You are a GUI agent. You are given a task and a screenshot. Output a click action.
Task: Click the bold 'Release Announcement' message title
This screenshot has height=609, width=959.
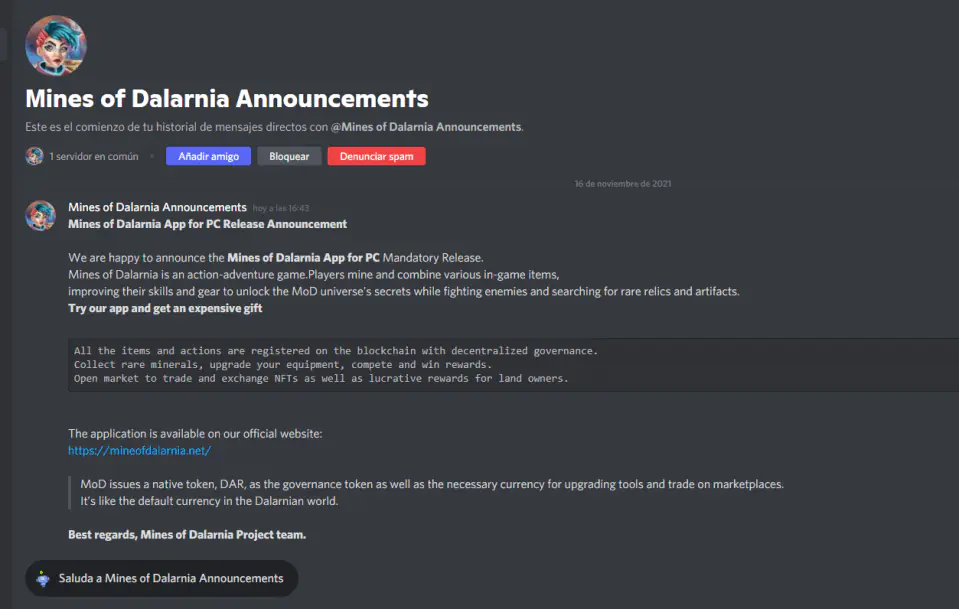click(208, 224)
